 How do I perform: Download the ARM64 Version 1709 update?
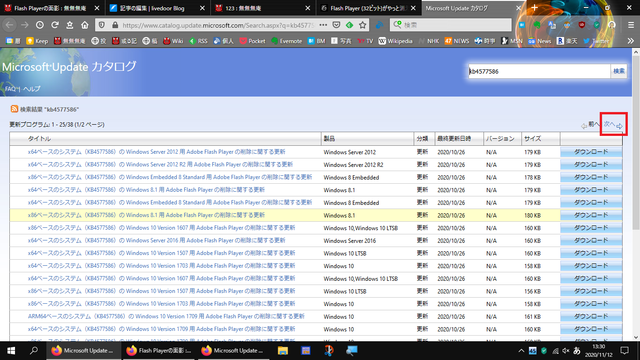(591, 316)
